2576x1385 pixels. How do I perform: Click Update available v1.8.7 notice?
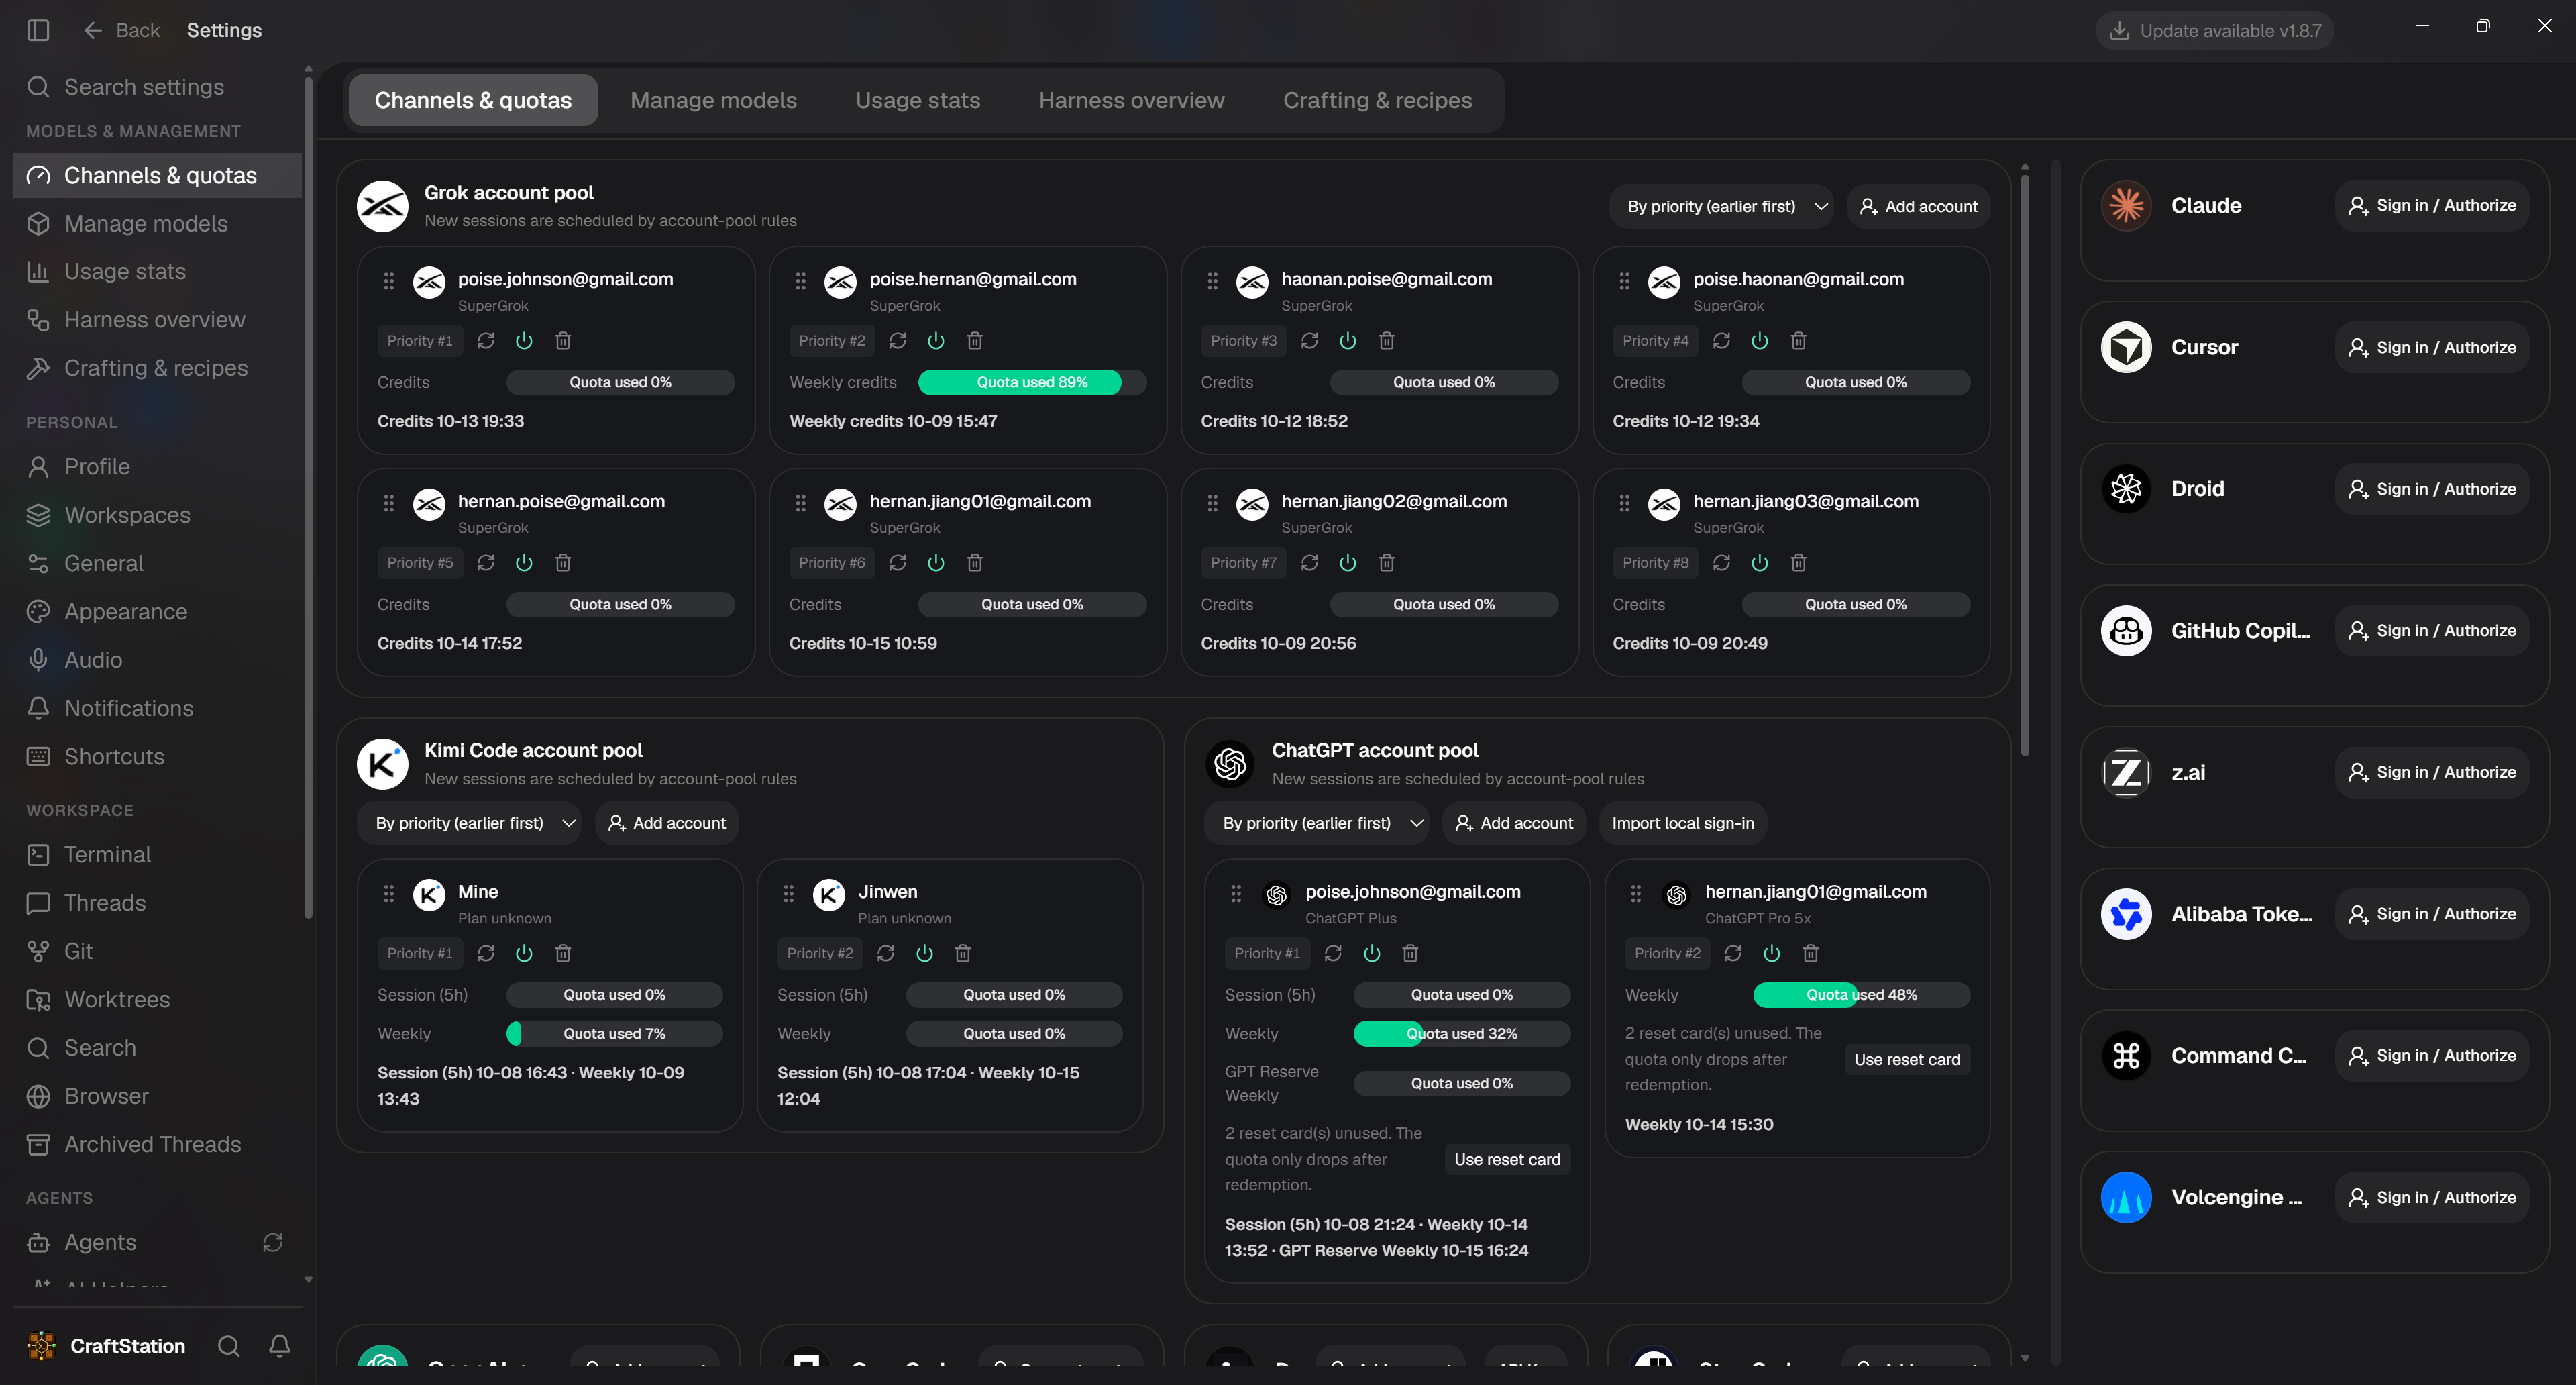[x=2214, y=30]
